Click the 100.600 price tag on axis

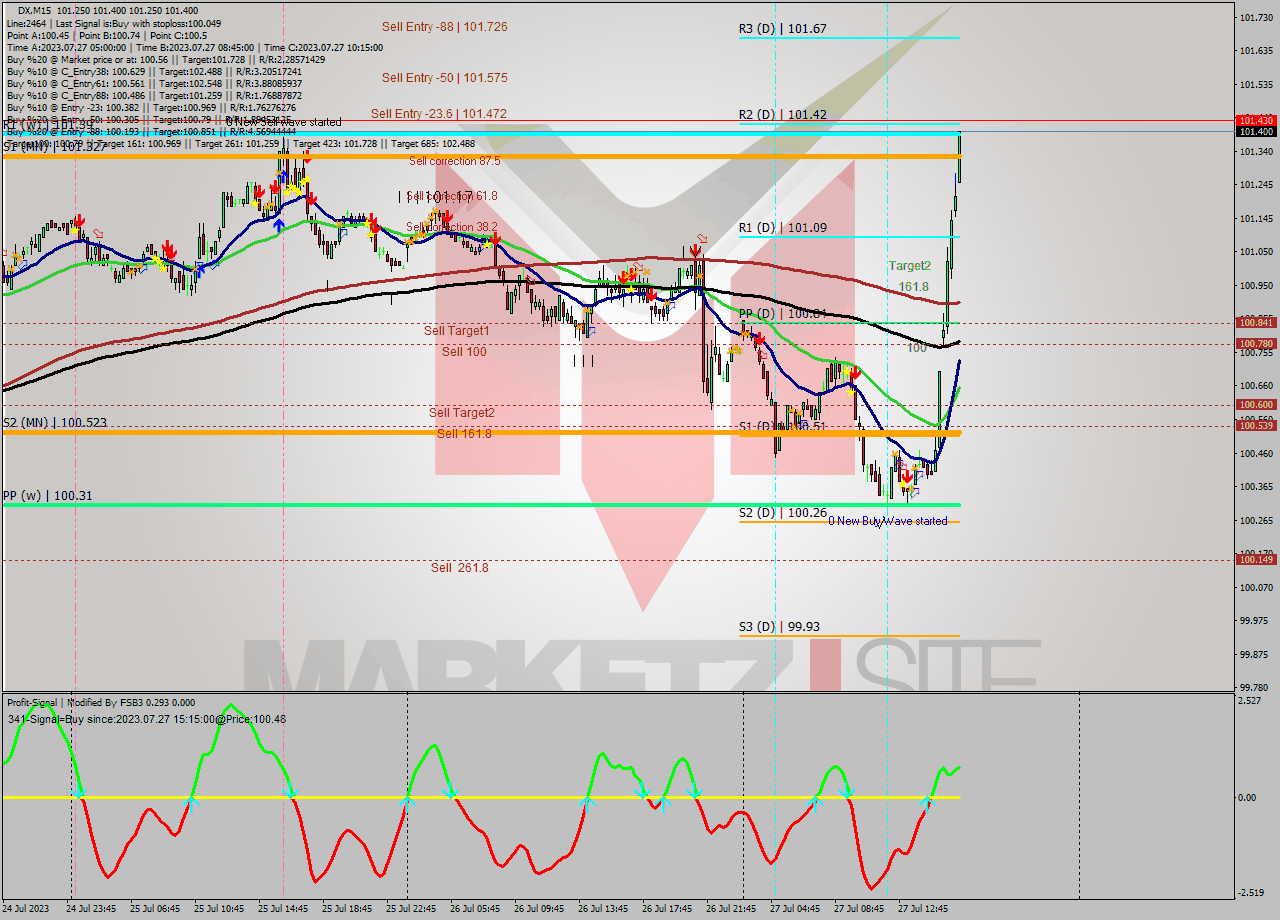click(1256, 405)
